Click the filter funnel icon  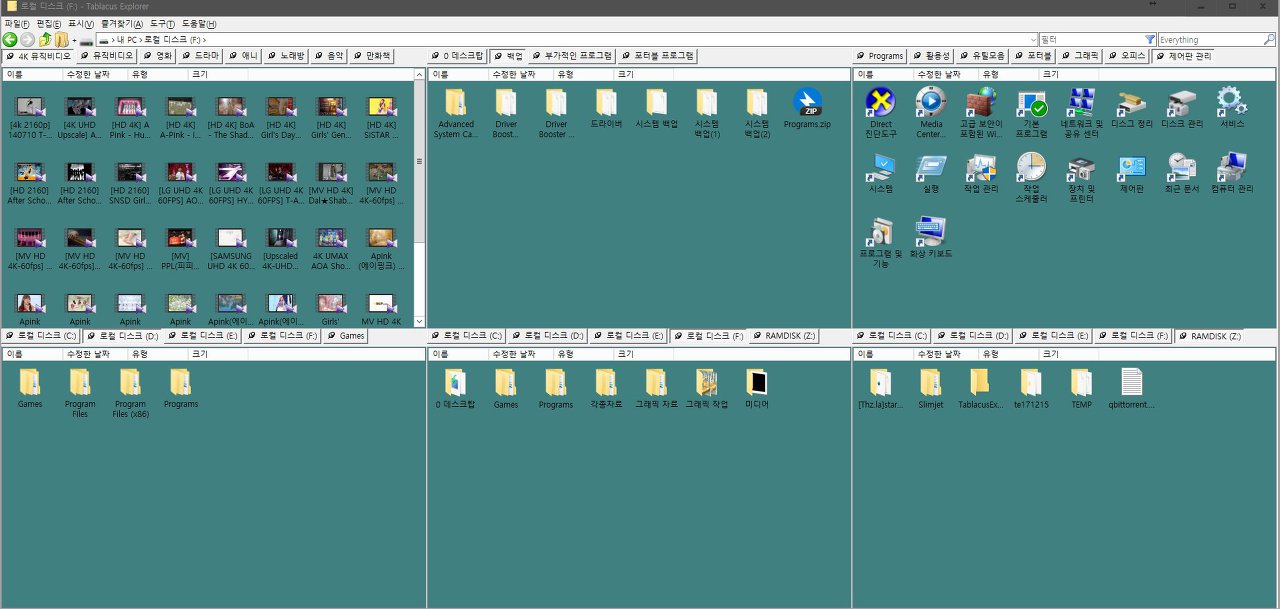point(1150,40)
